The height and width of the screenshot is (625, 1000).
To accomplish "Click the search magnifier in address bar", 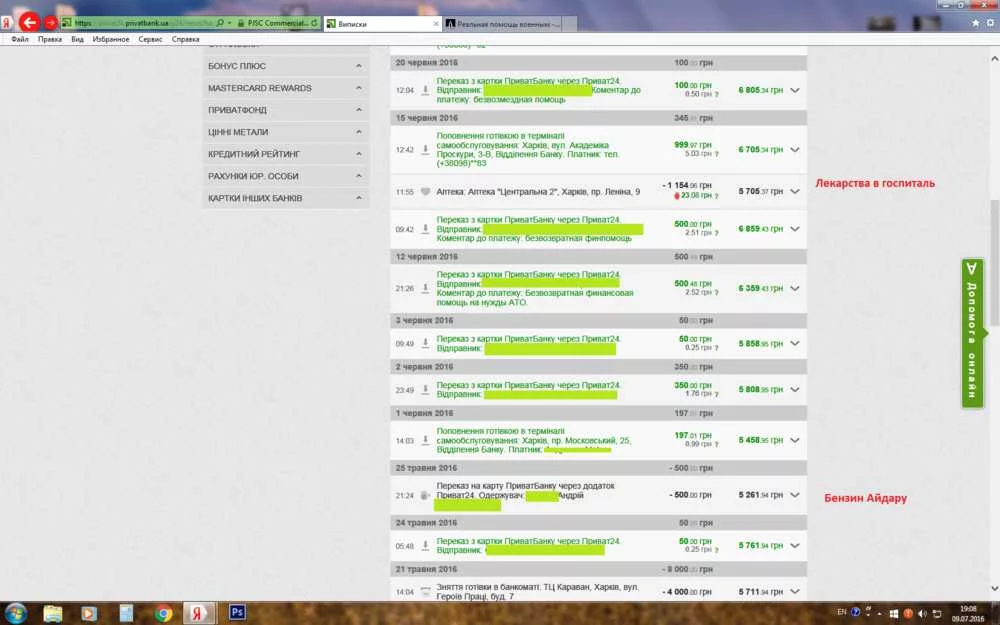I will tap(221, 23).
